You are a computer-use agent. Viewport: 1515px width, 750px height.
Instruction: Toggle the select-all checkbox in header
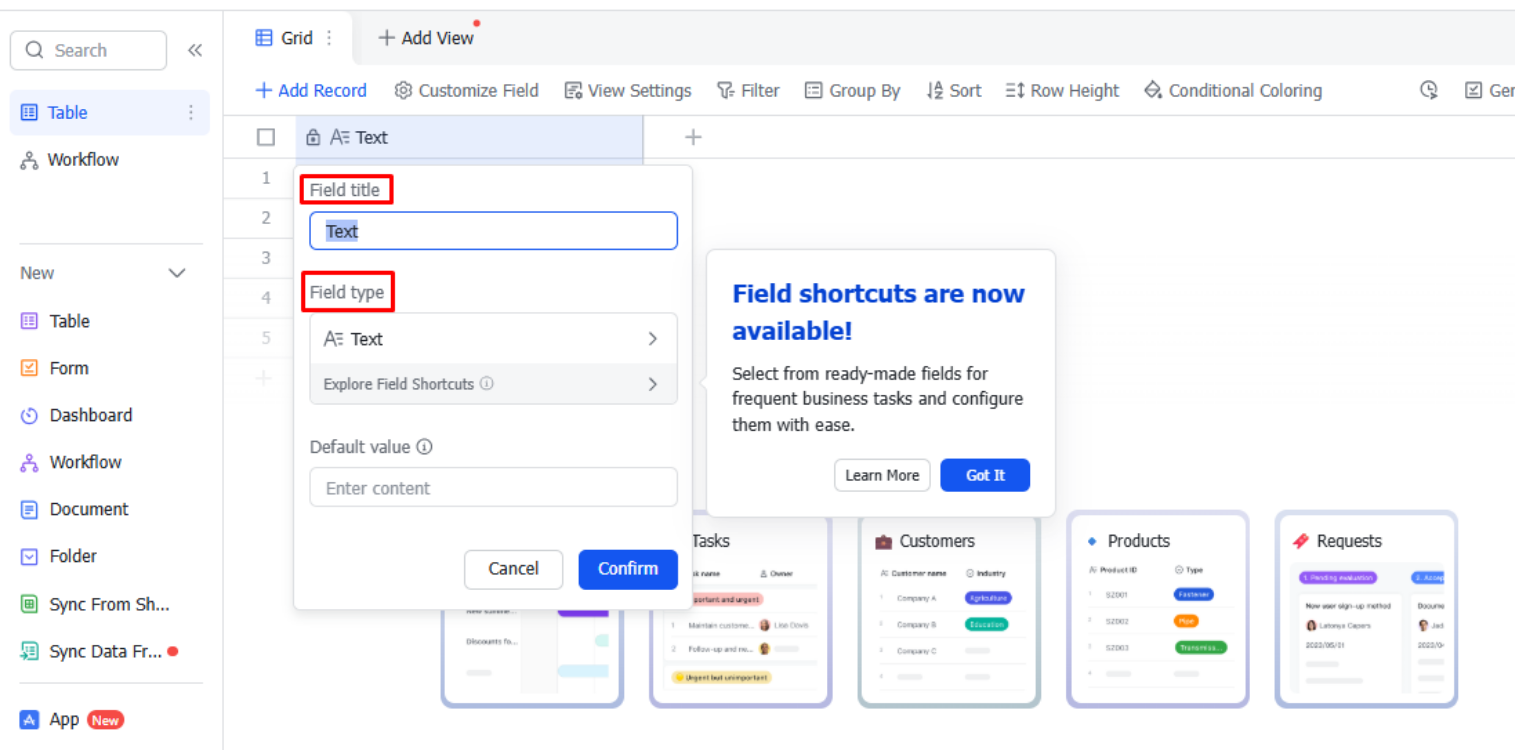point(266,138)
